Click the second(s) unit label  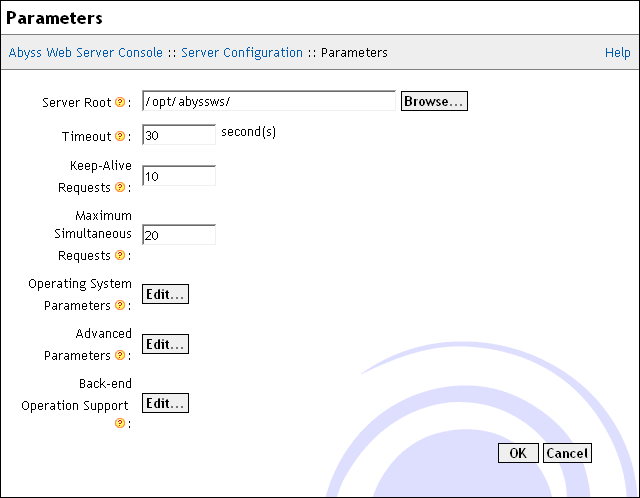click(x=249, y=132)
